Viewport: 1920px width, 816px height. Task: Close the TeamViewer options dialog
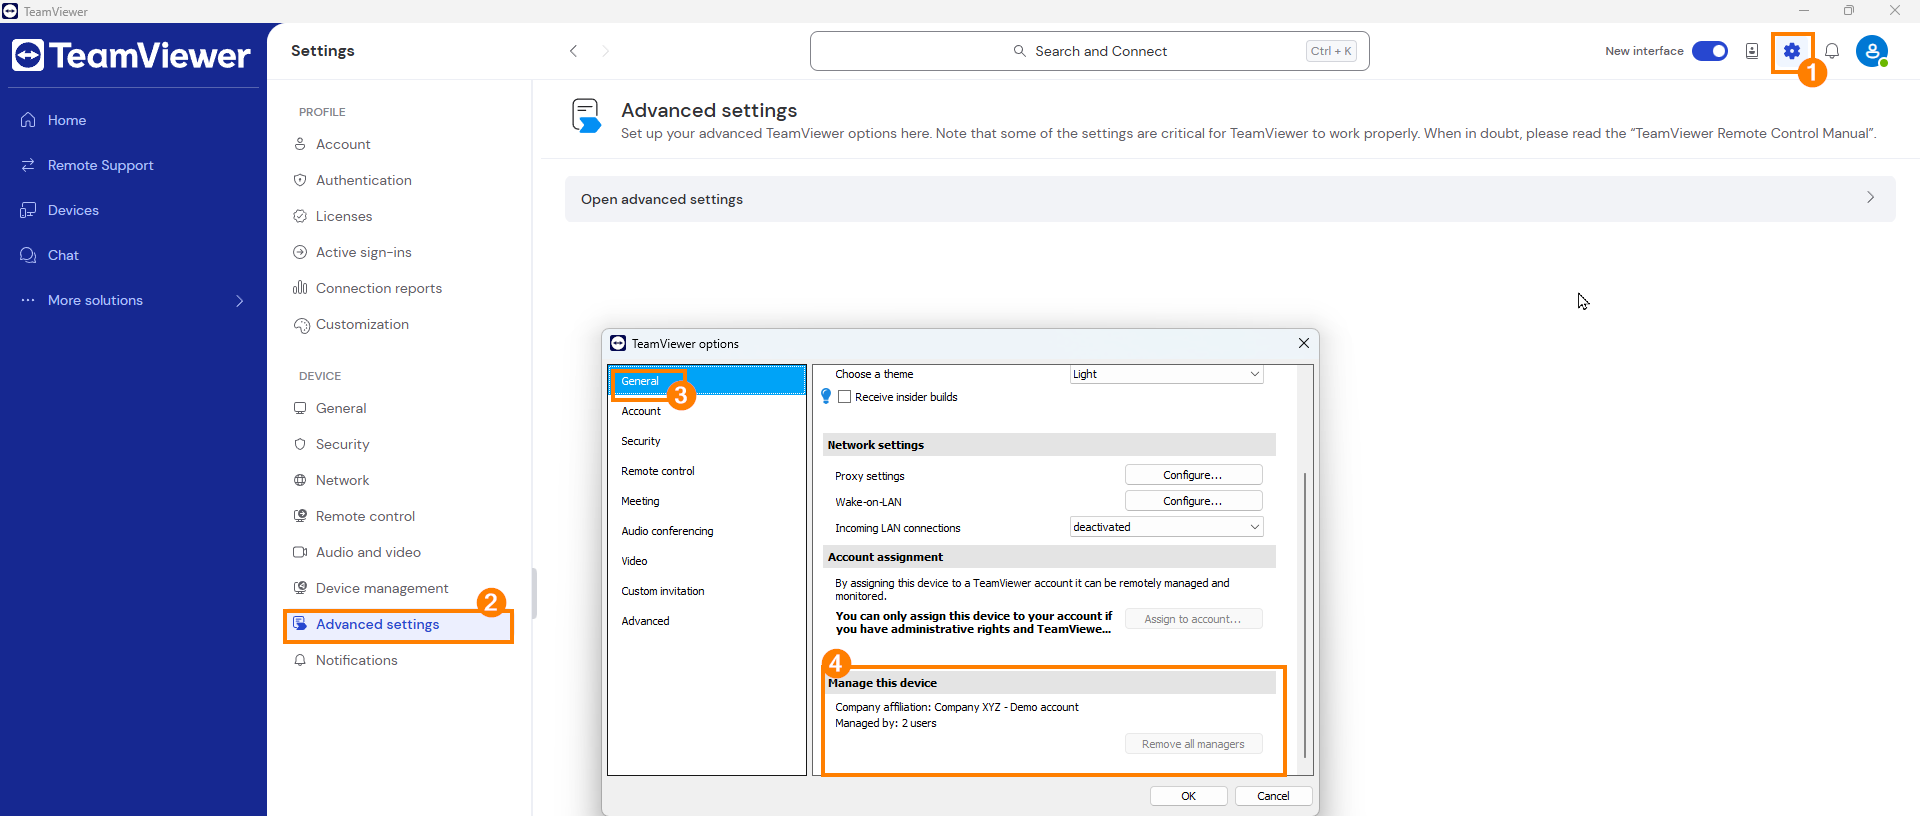1304,343
